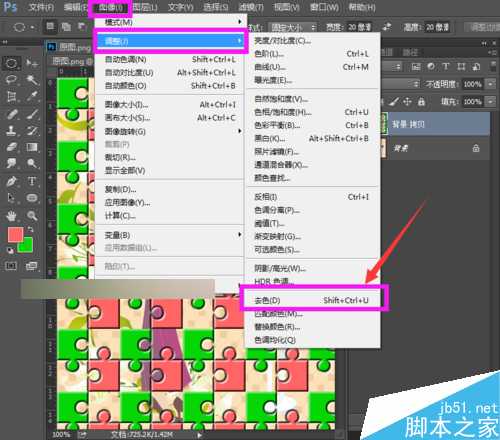Select the Zoom tool in toolbox

pos(32,216)
